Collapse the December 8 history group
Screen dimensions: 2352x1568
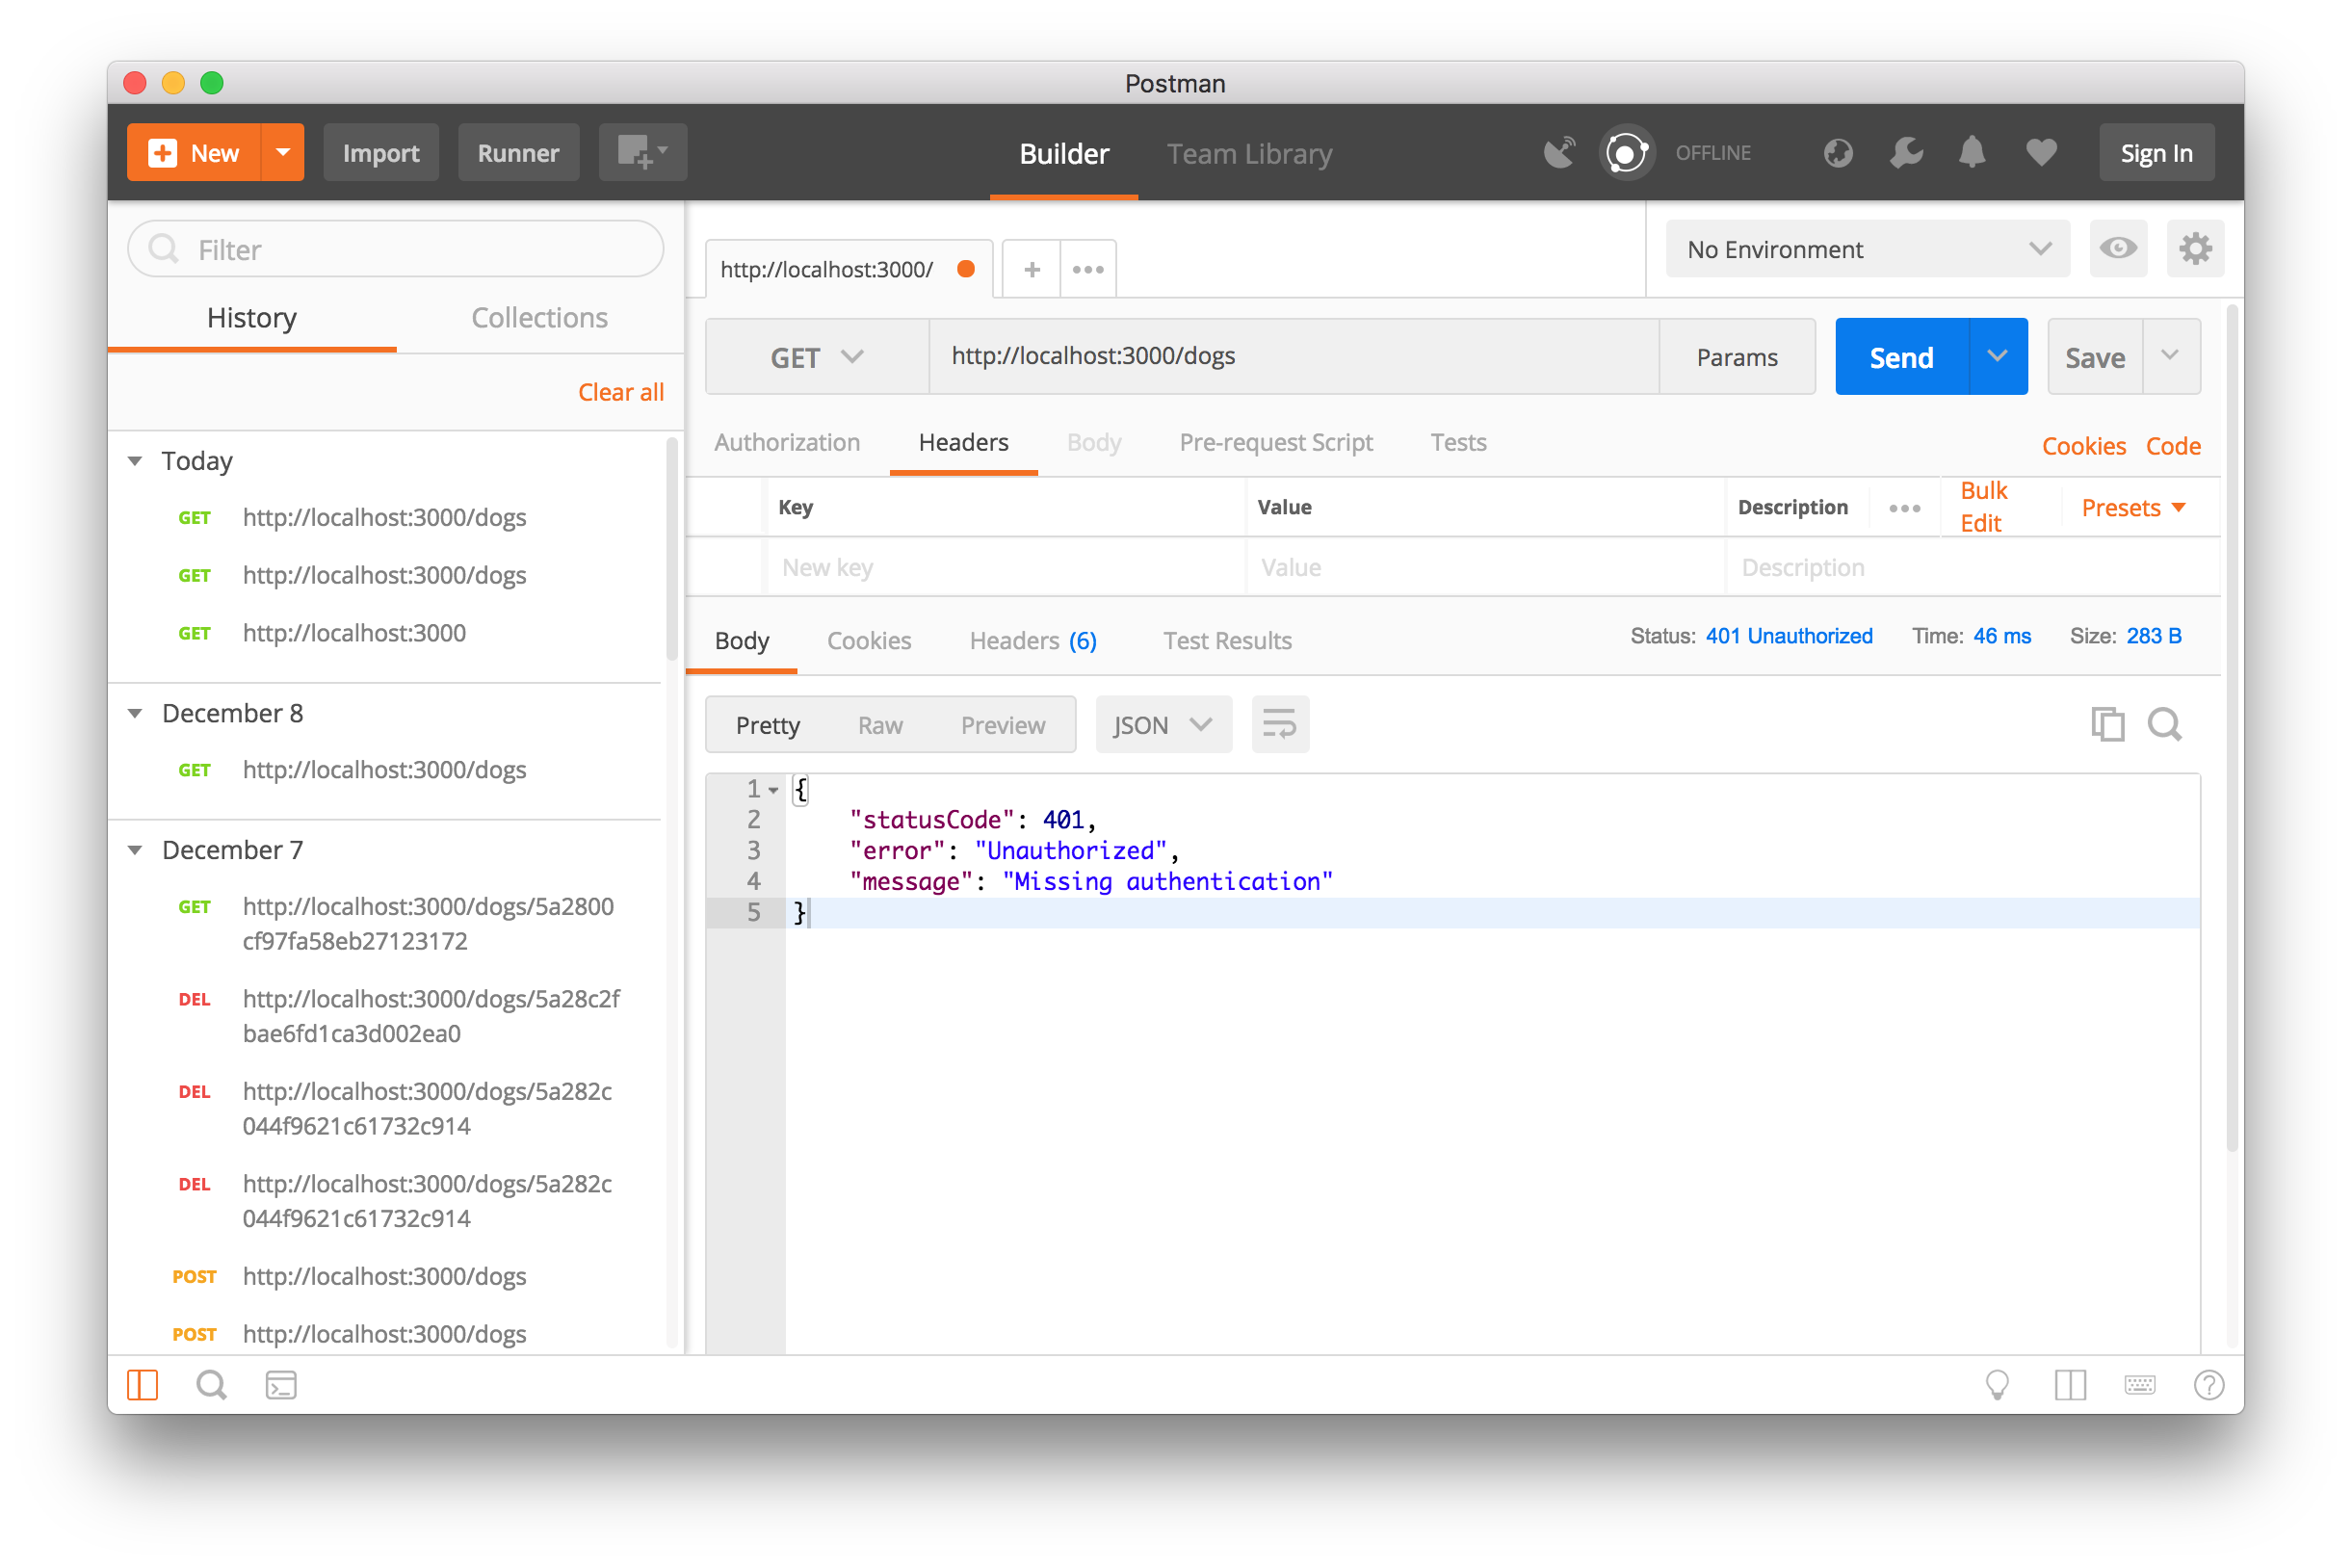(136, 713)
